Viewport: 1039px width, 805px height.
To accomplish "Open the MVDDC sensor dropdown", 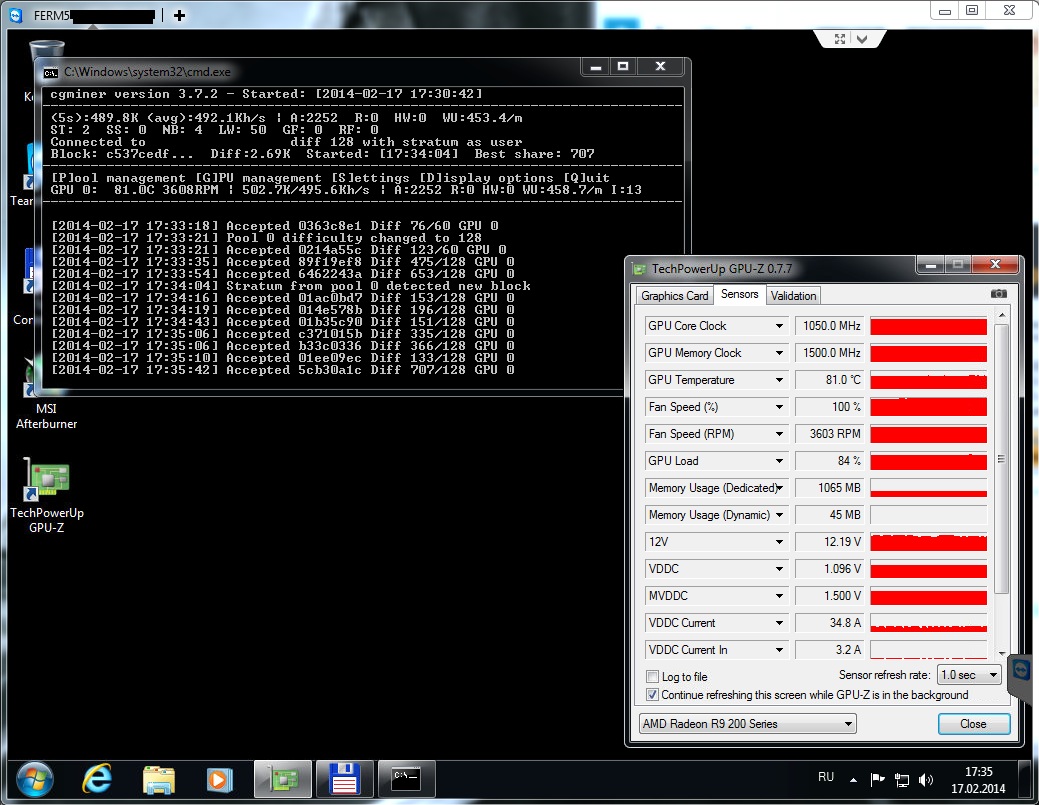I will [779, 596].
